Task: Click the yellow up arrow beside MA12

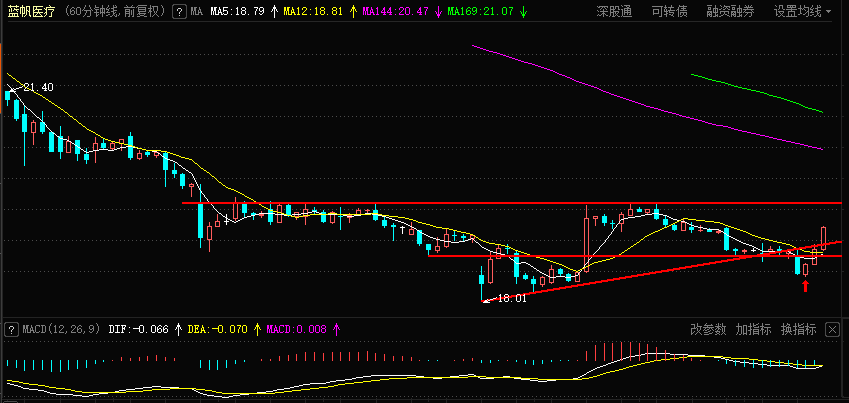Action: click(353, 11)
